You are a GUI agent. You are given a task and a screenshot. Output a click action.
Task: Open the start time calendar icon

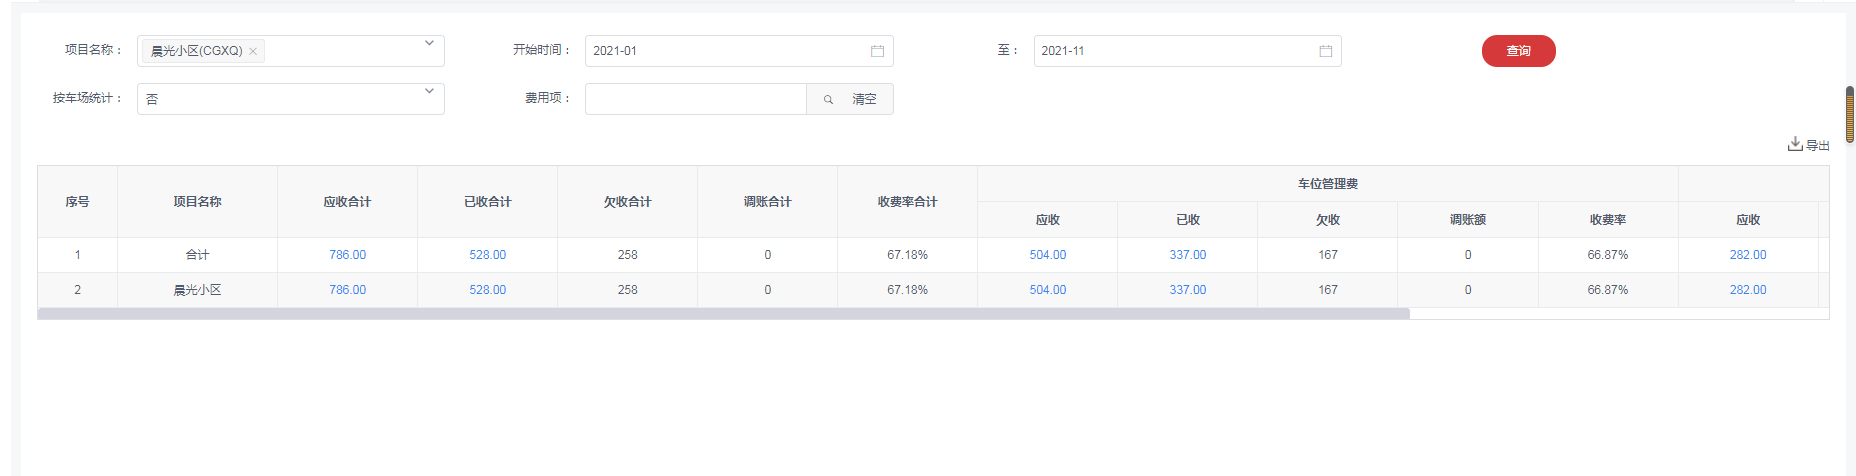coord(877,51)
